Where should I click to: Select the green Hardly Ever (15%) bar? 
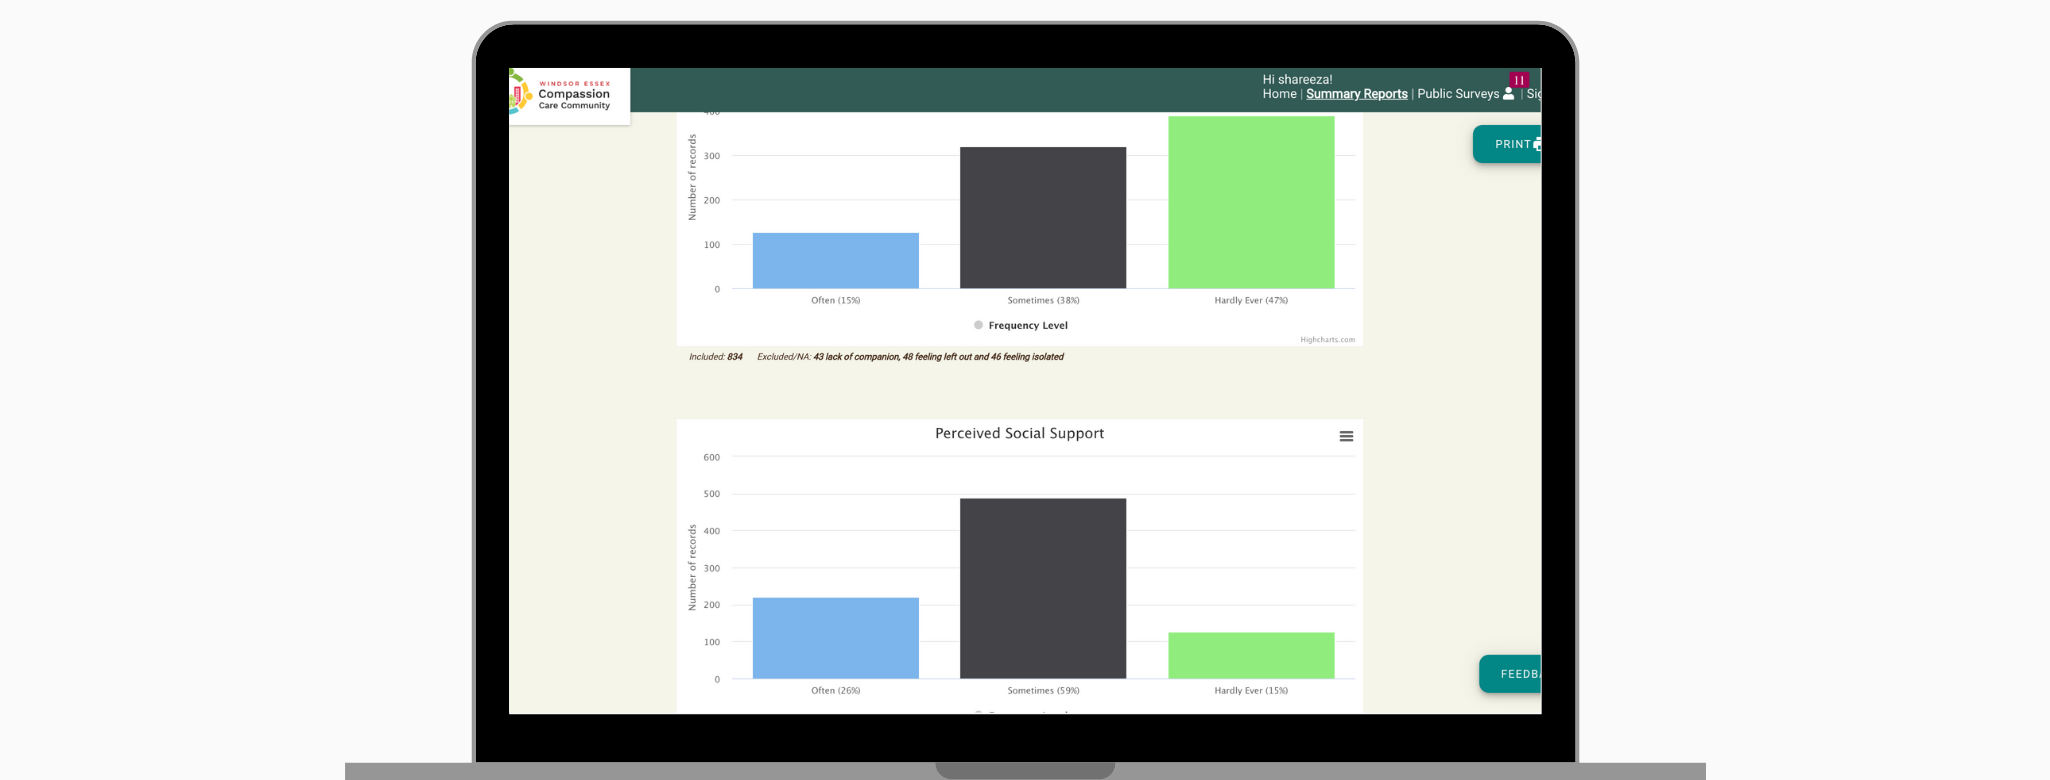(x=1250, y=655)
